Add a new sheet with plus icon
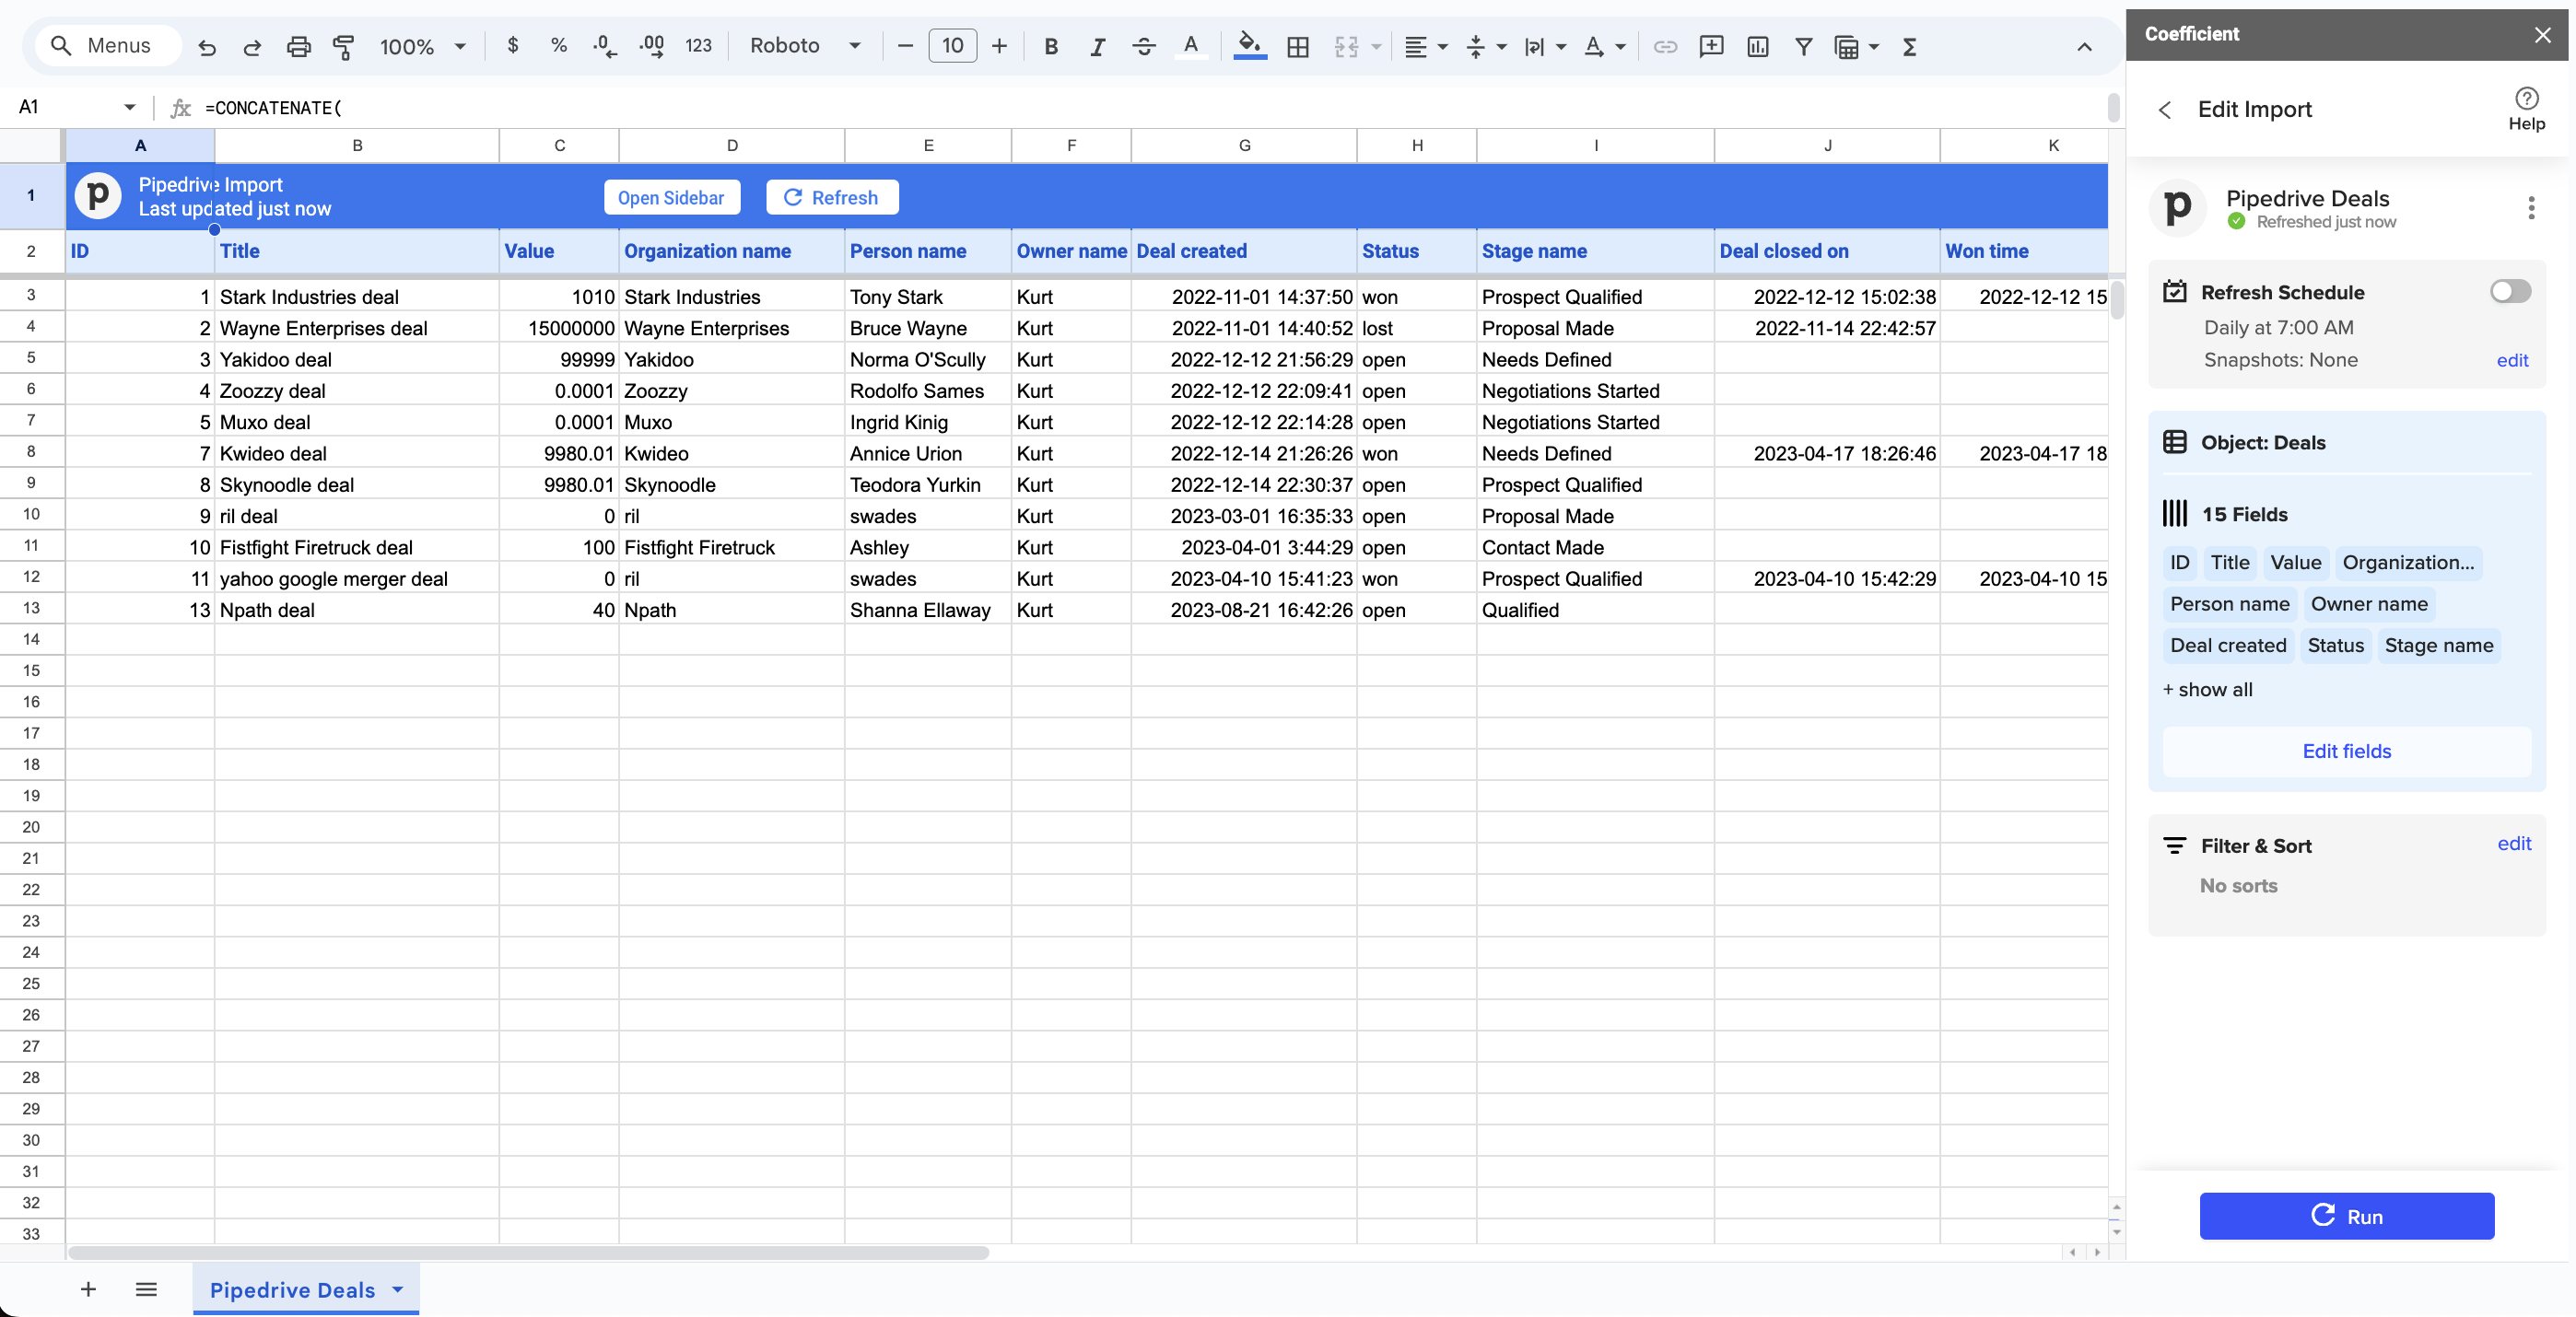The image size is (2576, 1317). (88, 1289)
